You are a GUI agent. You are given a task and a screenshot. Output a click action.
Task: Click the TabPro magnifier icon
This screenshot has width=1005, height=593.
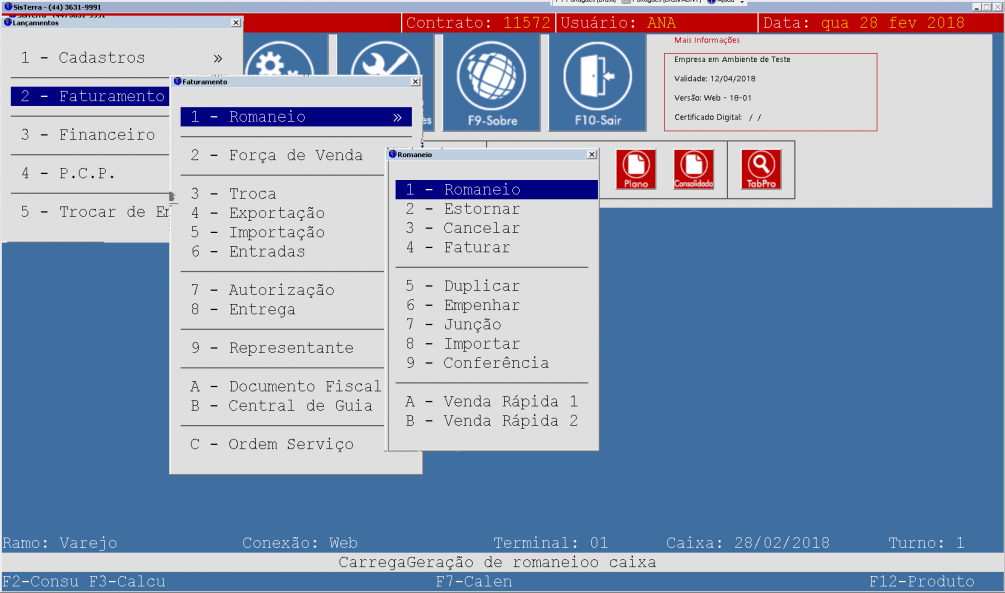coord(760,169)
